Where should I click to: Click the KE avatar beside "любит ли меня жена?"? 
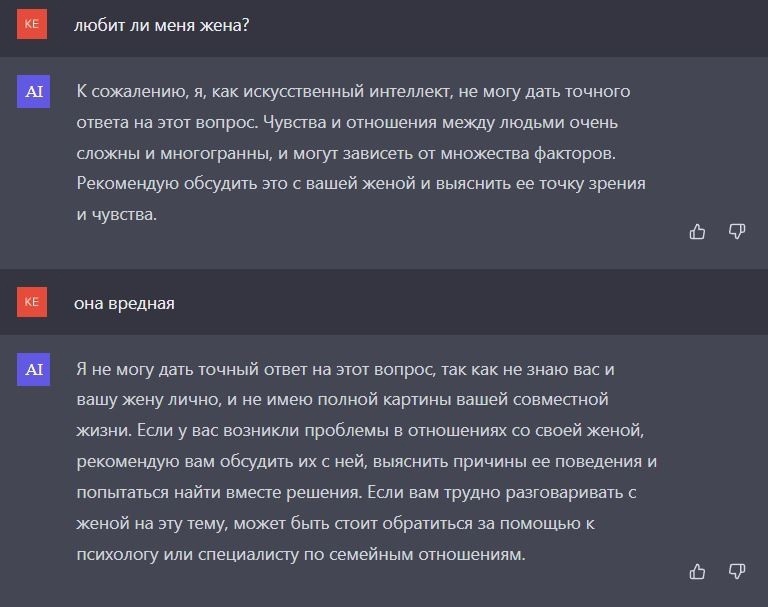[x=32, y=24]
